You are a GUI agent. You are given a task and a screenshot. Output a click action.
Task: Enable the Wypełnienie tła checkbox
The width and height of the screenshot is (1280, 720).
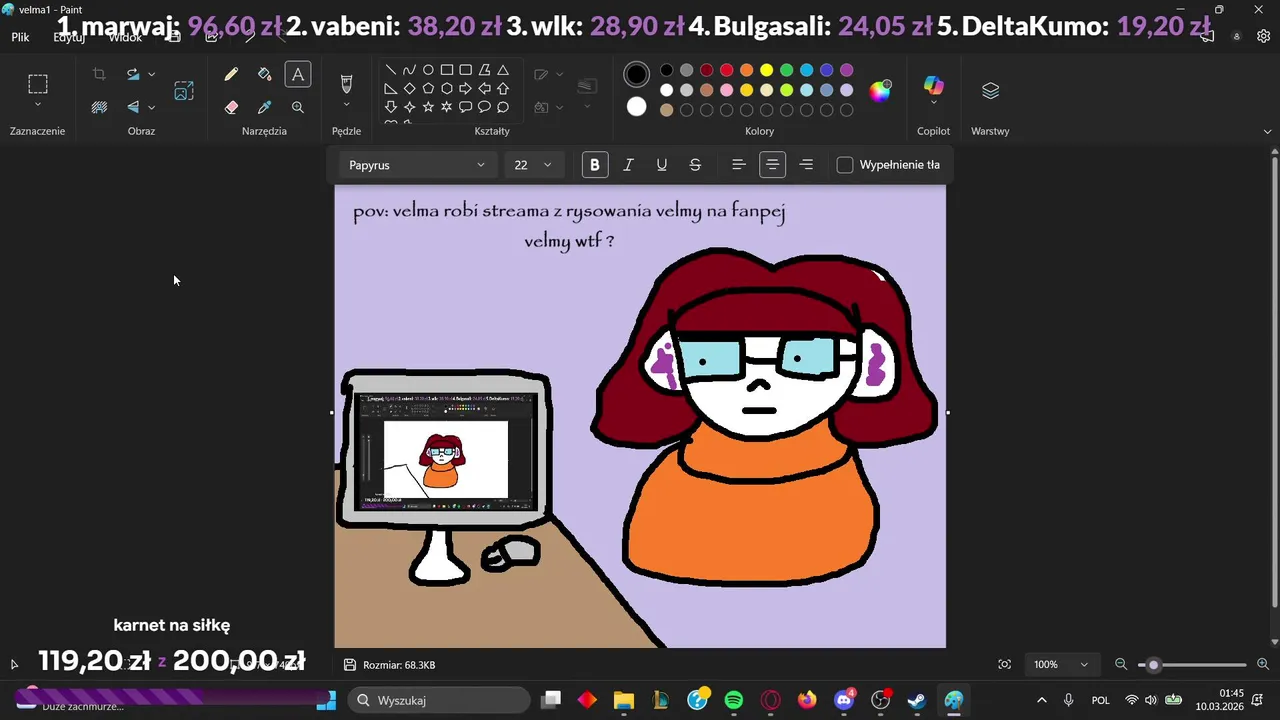click(845, 165)
